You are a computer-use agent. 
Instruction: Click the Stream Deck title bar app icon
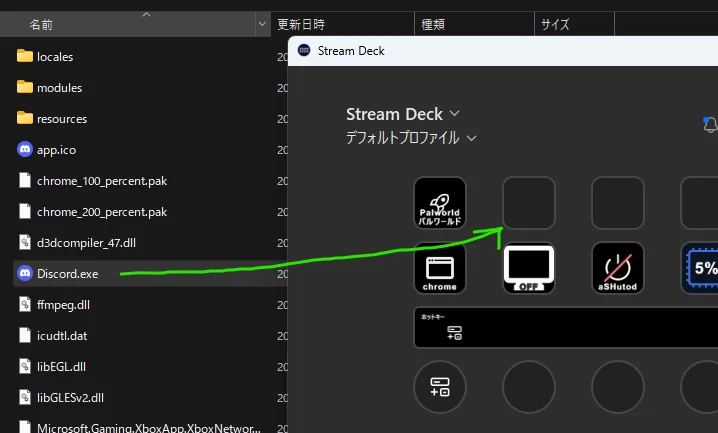pos(304,50)
